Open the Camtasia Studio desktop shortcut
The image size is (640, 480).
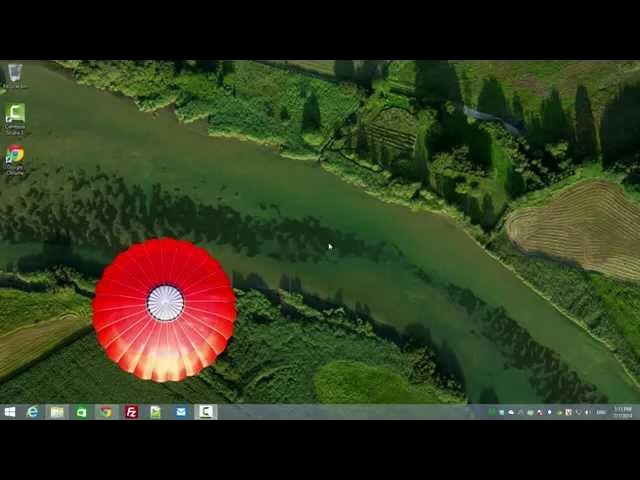pos(15,117)
